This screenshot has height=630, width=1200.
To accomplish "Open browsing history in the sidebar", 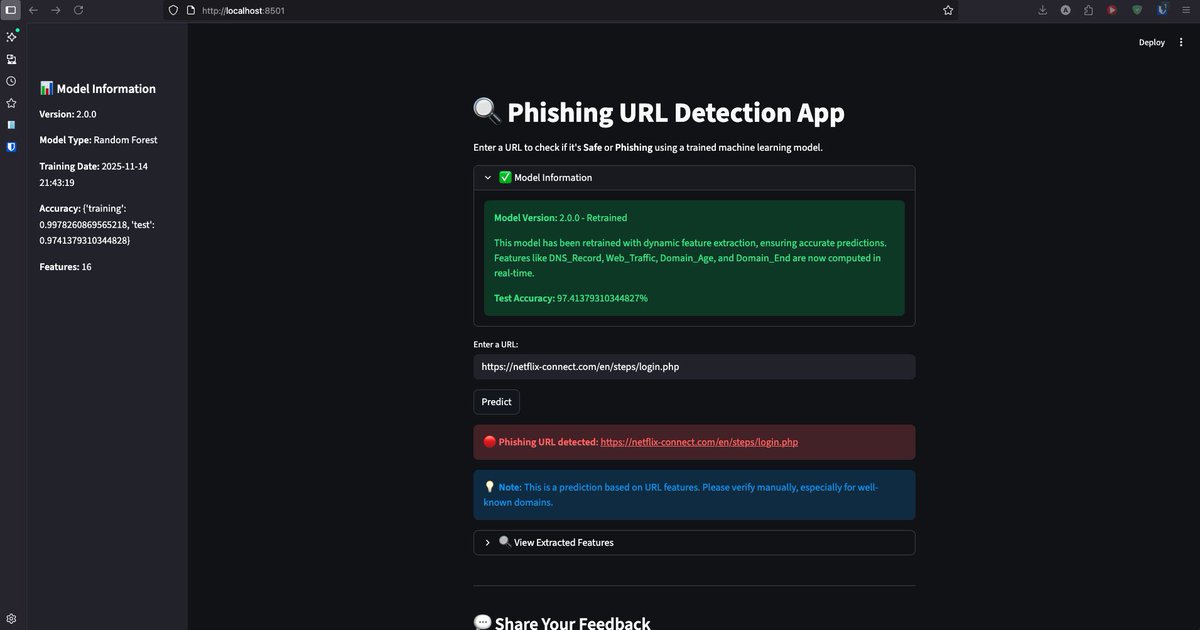I will pyautogui.click(x=12, y=81).
